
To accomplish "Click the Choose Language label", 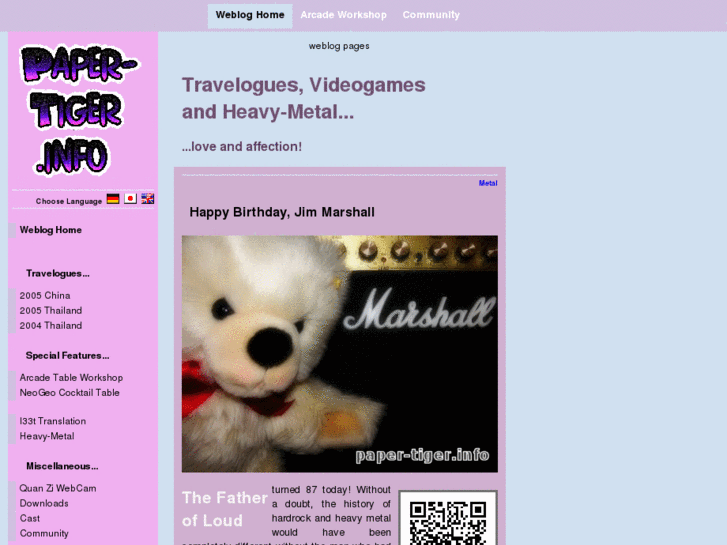I will pos(69,201).
